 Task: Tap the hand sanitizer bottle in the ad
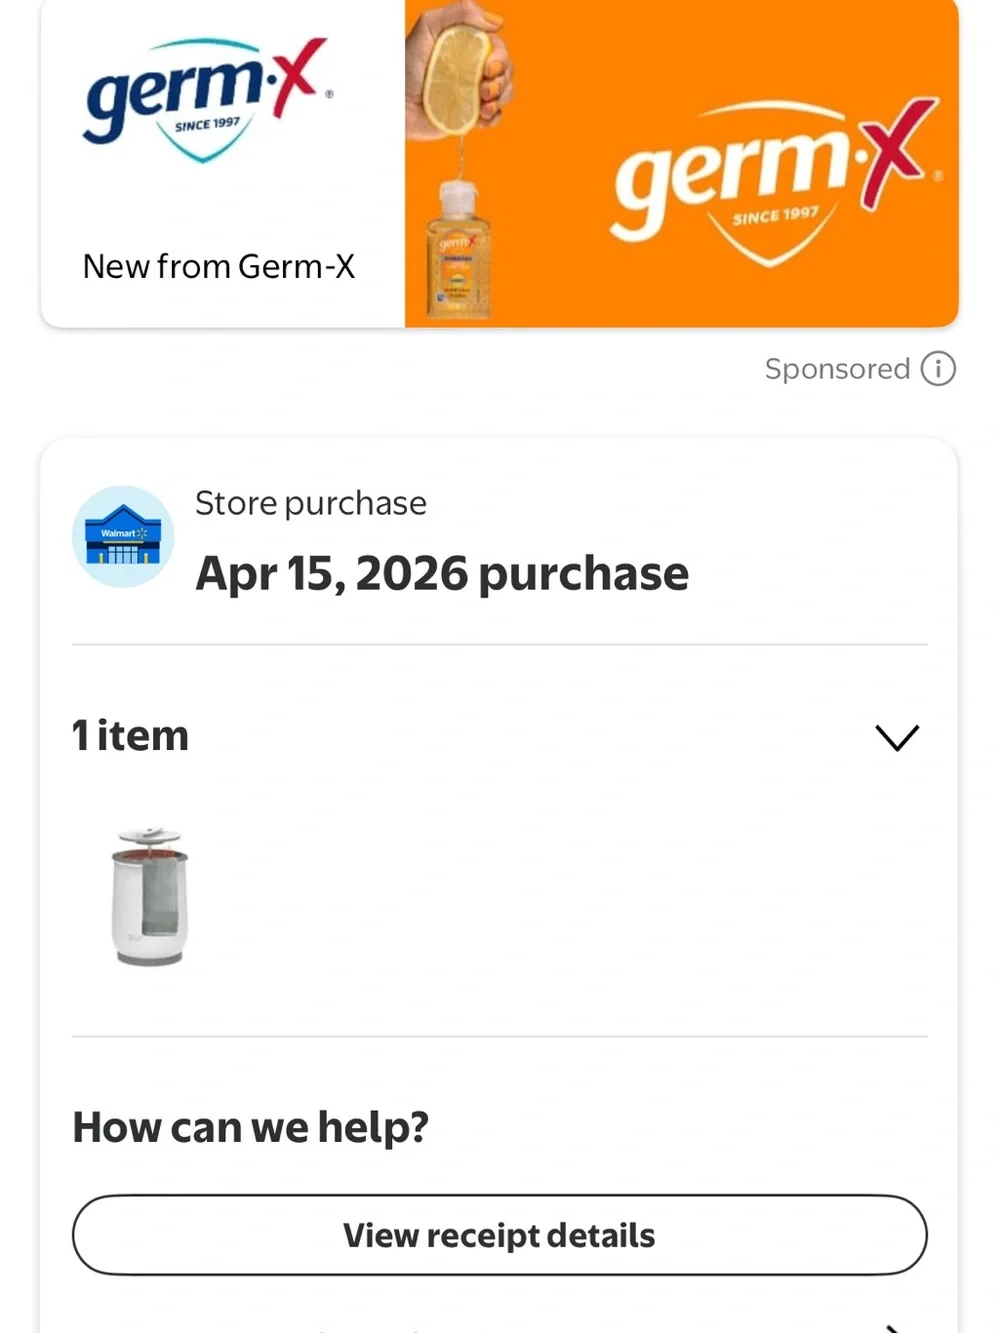pyautogui.click(x=458, y=250)
